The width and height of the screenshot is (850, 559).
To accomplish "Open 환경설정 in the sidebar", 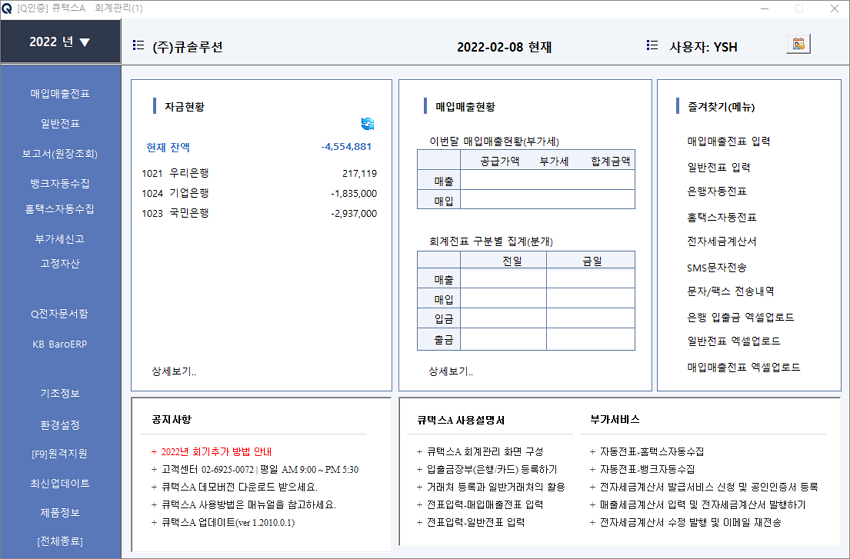I will (60, 425).
